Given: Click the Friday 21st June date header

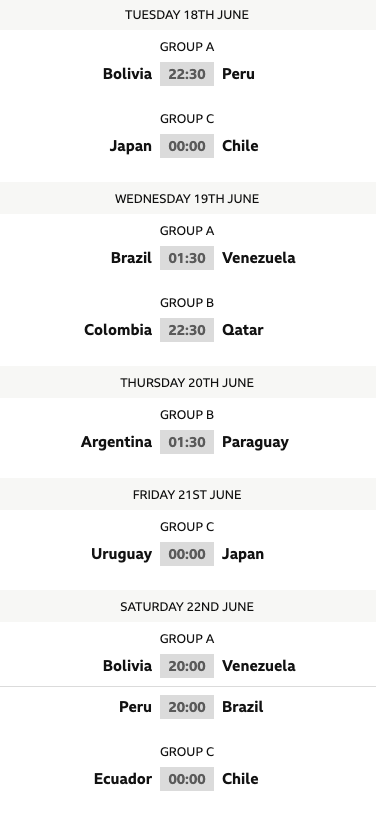Looking at the screenshot, I should [x=187, y=494].
